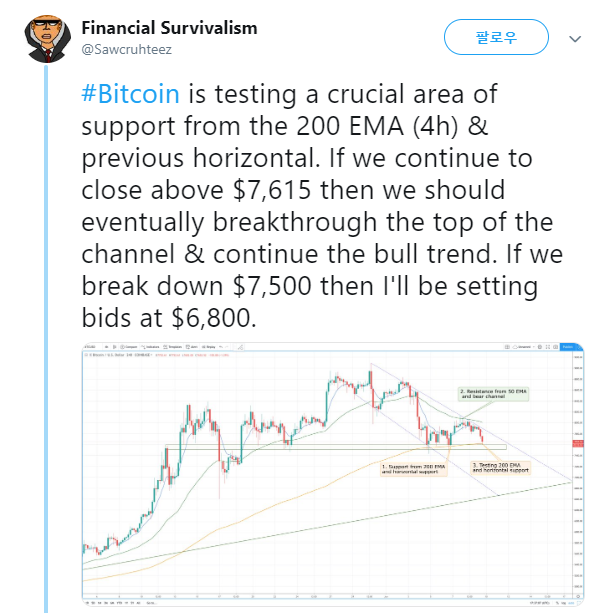The height and width of the screenshot is (613, 600).
Task: Open chart Templates in the toolbar
Action: click(173, 347)
